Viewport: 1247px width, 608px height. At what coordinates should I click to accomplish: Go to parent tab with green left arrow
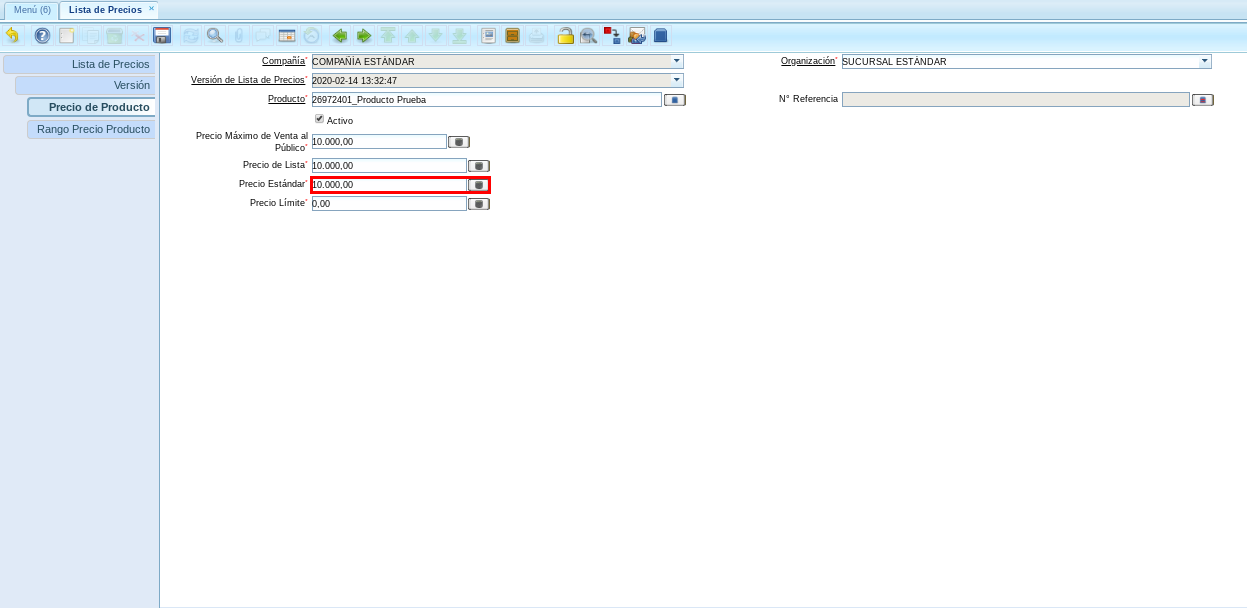pyautogui.click(x=340, y=36)
